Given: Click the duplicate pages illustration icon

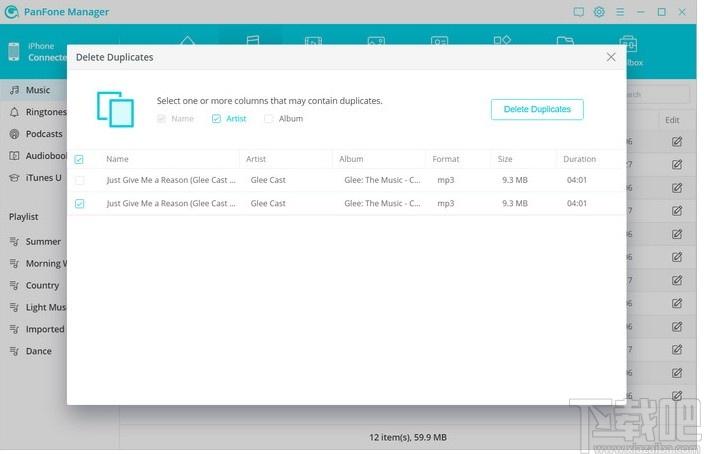Looking at the screenshot, I should (115, 109).
